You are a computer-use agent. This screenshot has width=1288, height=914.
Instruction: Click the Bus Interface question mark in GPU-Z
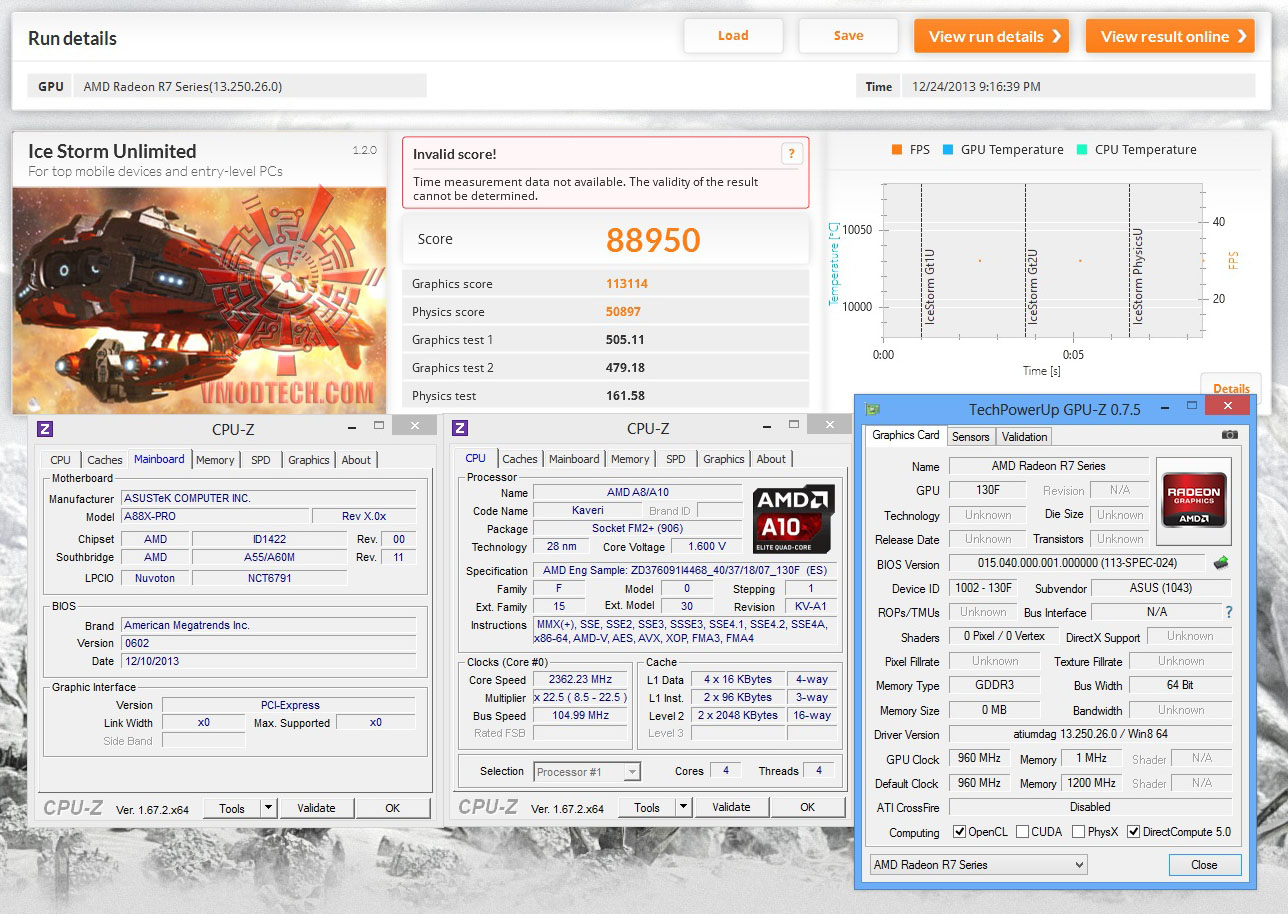coord(1229,612)
